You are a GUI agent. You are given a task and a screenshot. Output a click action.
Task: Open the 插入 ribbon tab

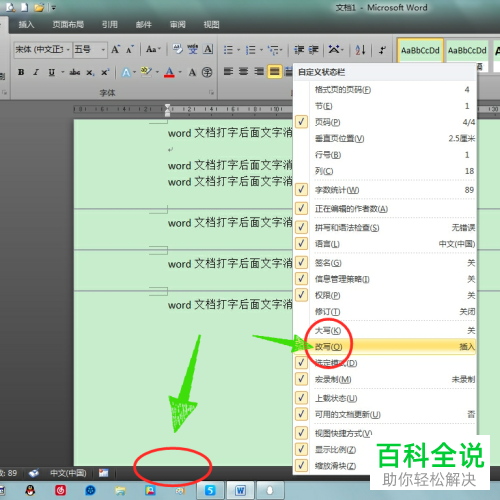click(26, 24)
